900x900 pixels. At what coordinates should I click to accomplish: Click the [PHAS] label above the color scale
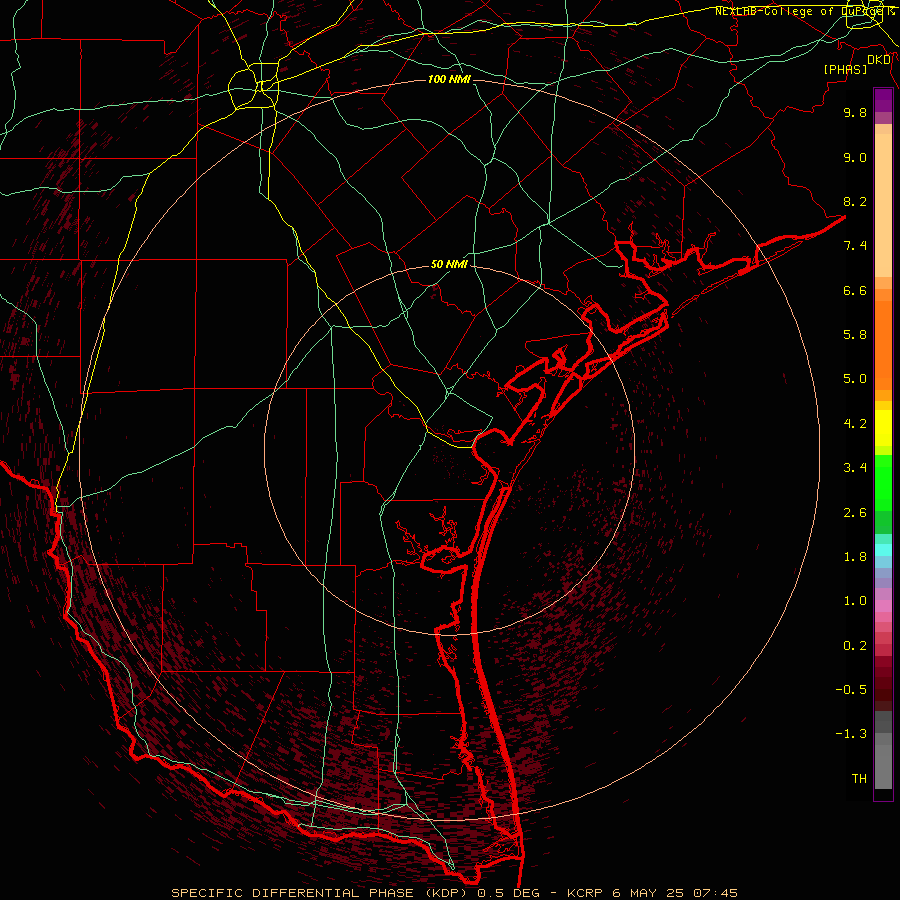click(x=845, y=69)
